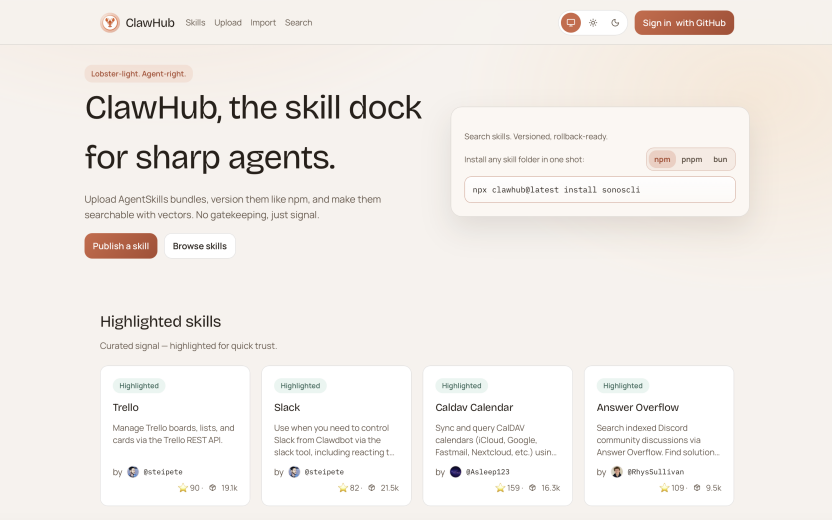Click the downloads icon on Trello card
Screen dimensions: 832x520
click(x=212, y=488)
